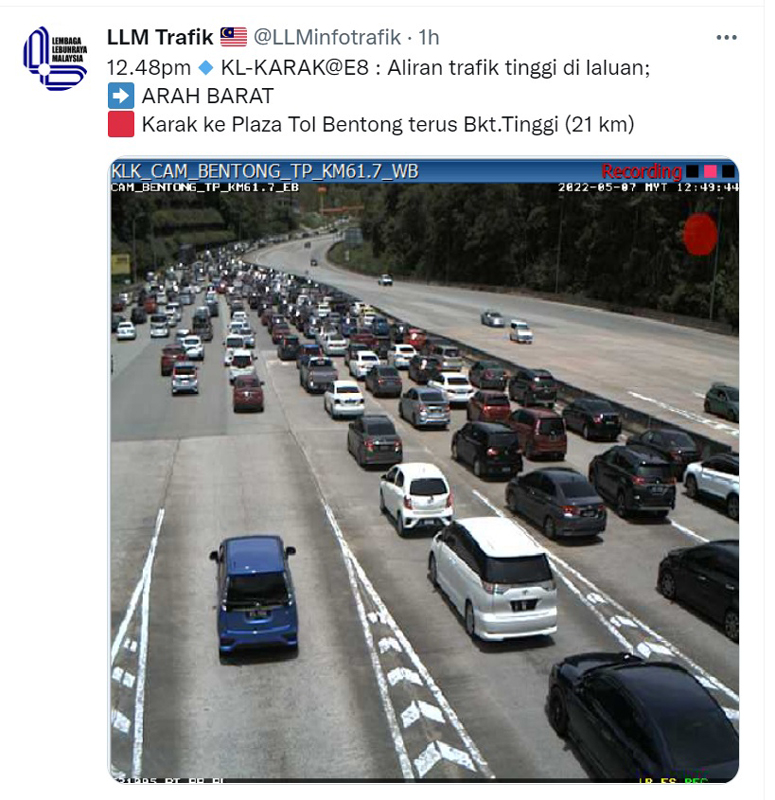Image resolution: width=775 pixels, height=800 pixels.
Task: Click the red square emoji before Karak
Action: tap(121, 124)
